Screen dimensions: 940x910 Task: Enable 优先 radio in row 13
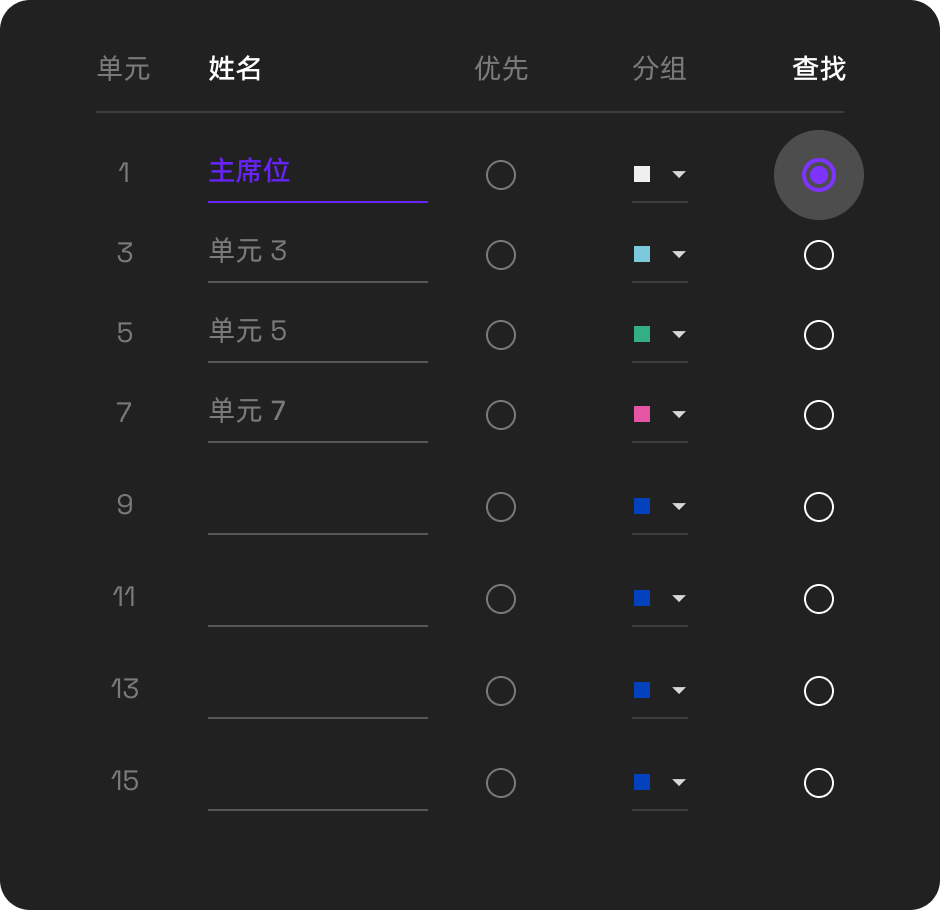501,691
